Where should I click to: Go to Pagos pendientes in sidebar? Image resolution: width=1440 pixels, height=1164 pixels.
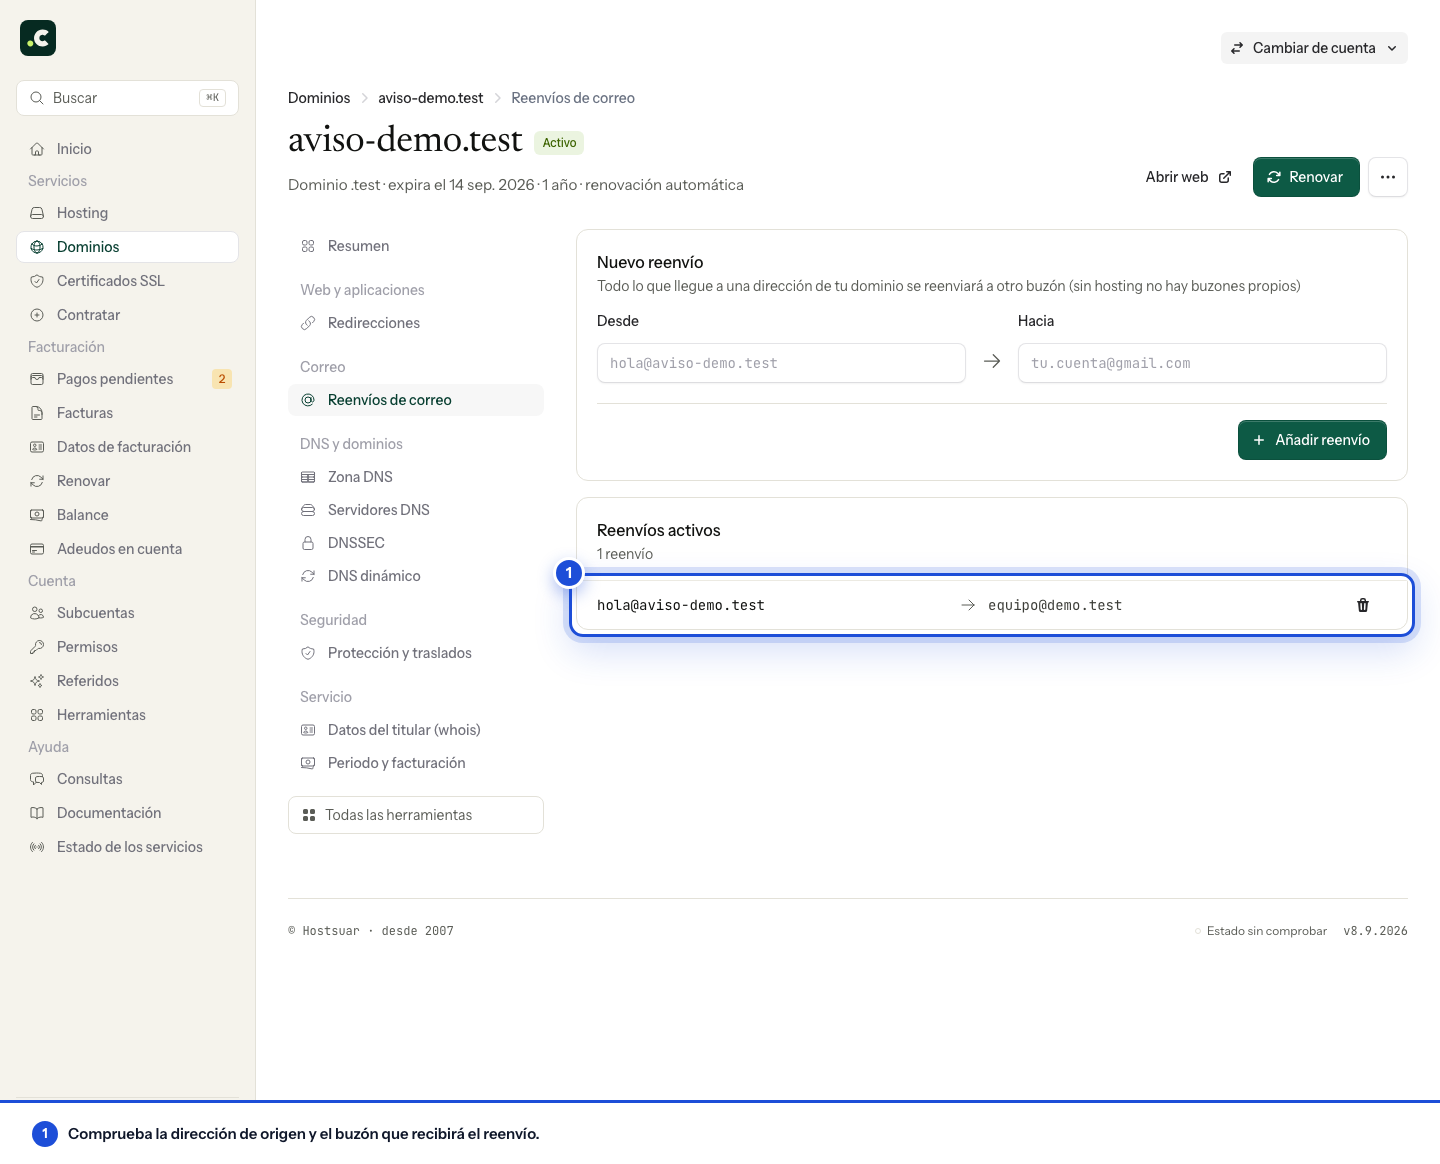click(127, 379)
